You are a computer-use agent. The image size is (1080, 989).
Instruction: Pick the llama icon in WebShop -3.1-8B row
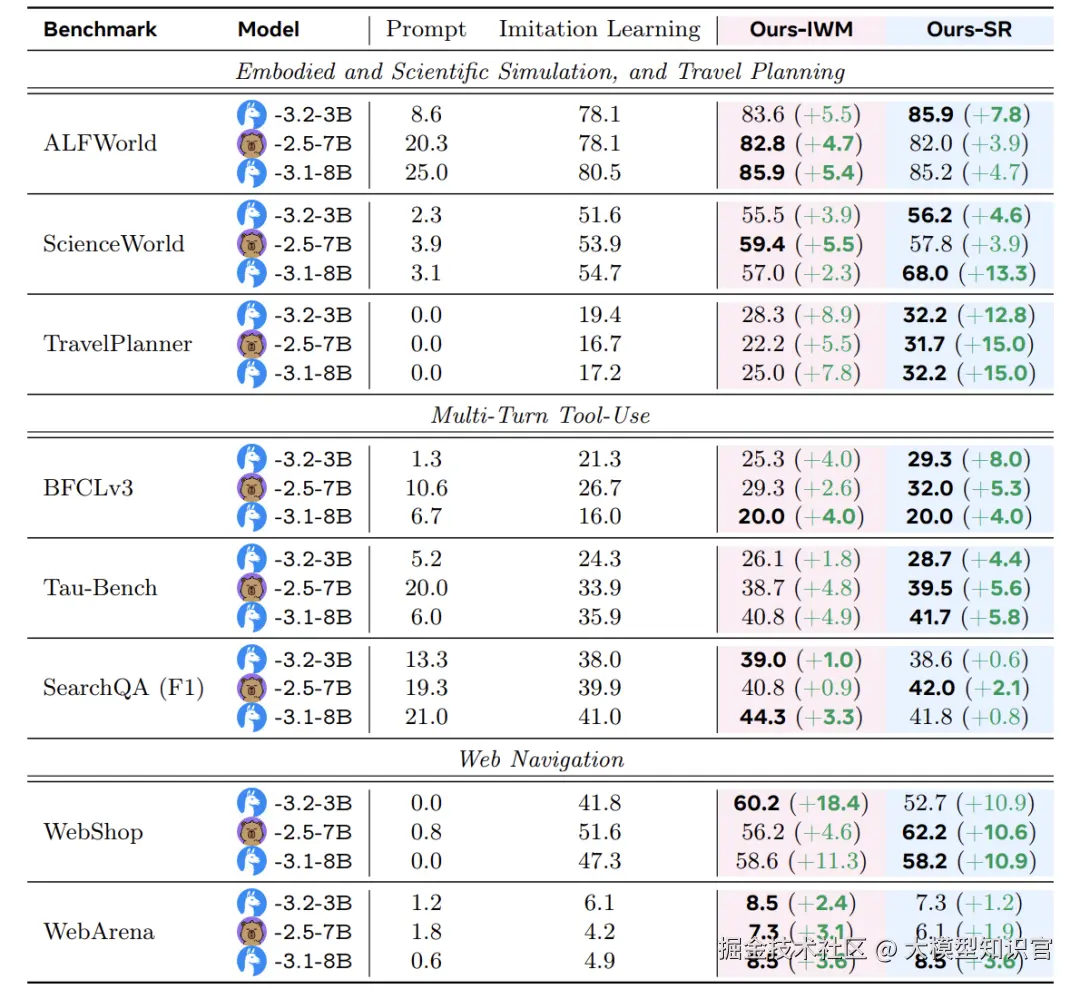pos(251,861)
